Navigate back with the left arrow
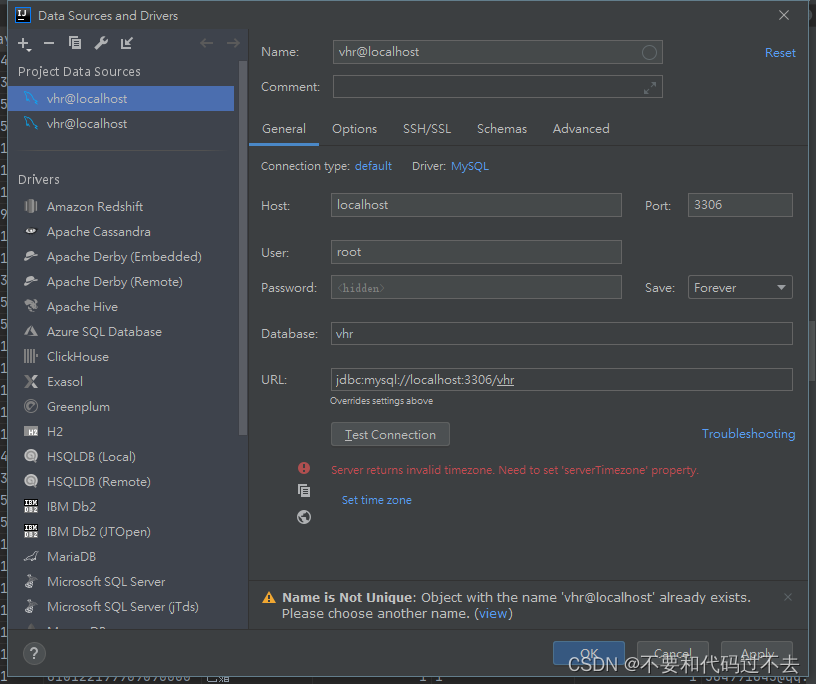816x684 pixels. click(206, 44)
